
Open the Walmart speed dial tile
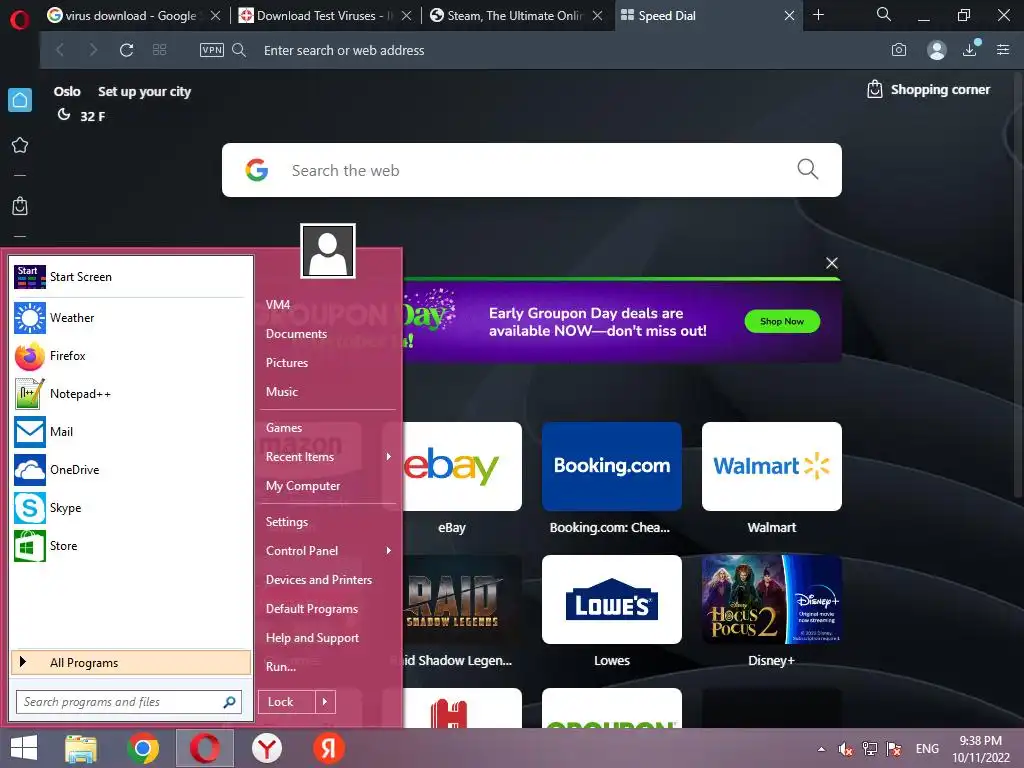click(771, 466)
